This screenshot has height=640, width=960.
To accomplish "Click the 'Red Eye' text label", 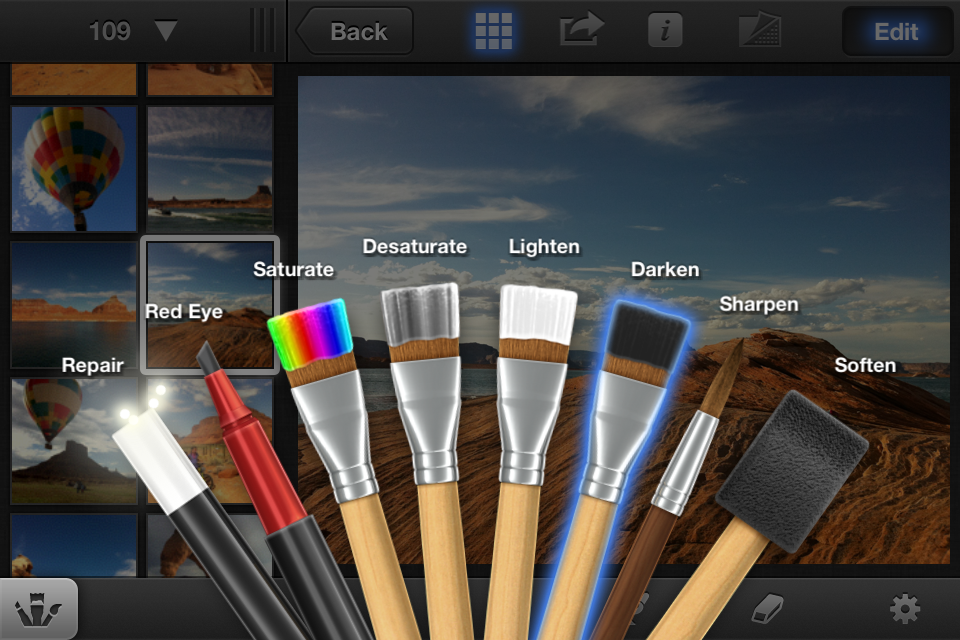I will click(184, 312).
